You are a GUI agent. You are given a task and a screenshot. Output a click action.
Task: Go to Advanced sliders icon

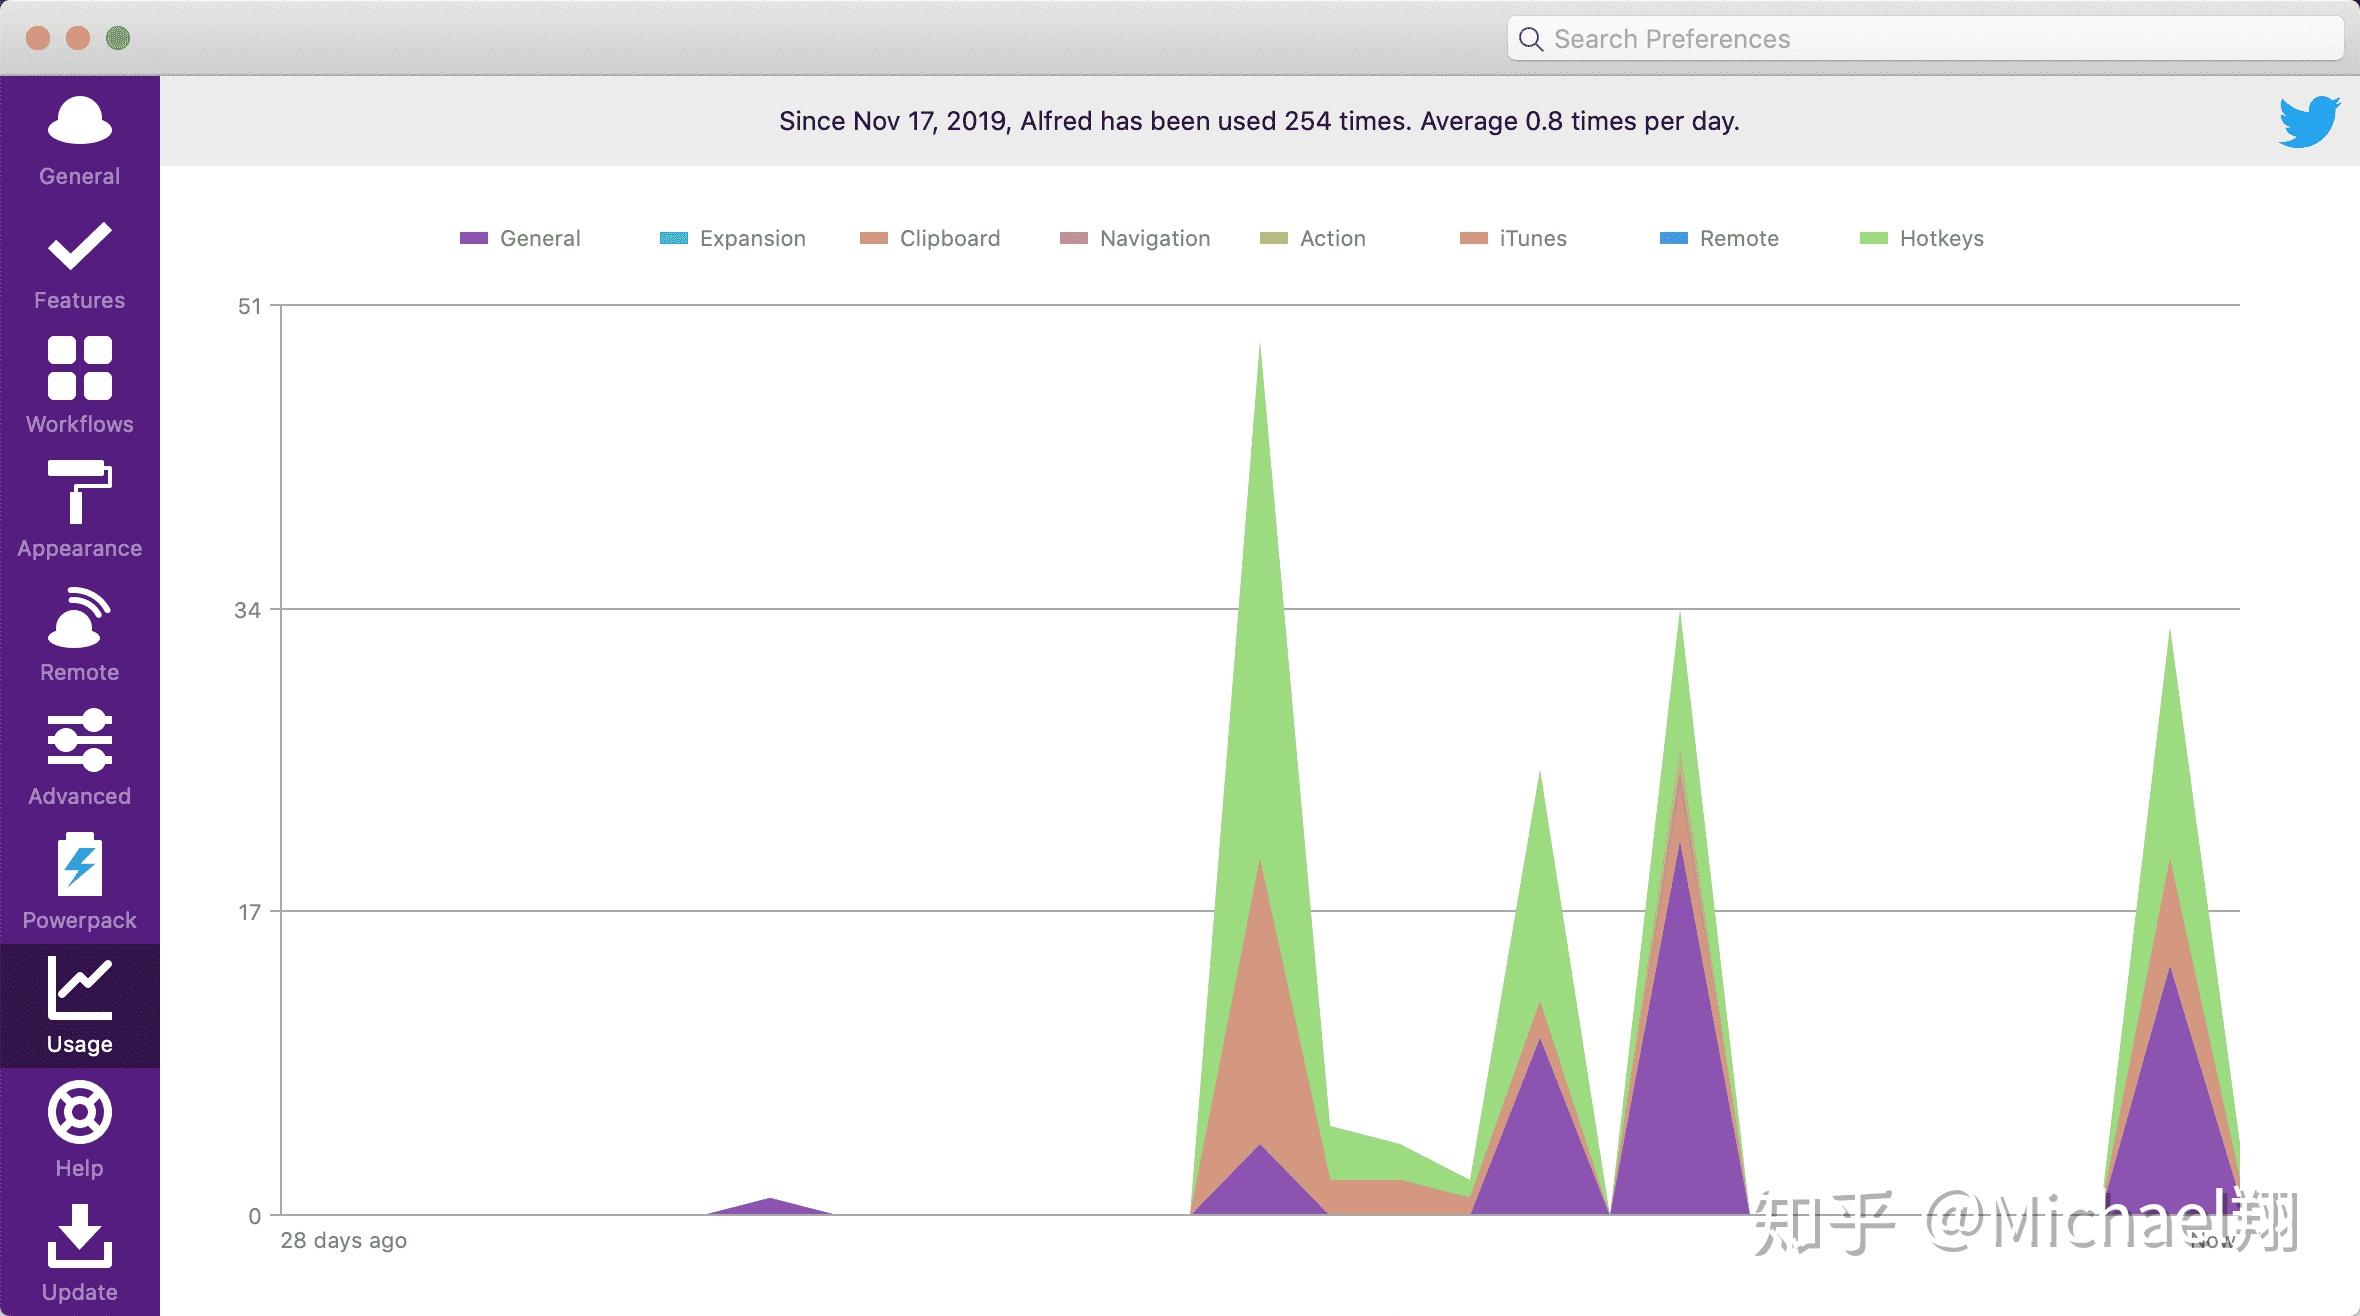(x=79, y=741)
